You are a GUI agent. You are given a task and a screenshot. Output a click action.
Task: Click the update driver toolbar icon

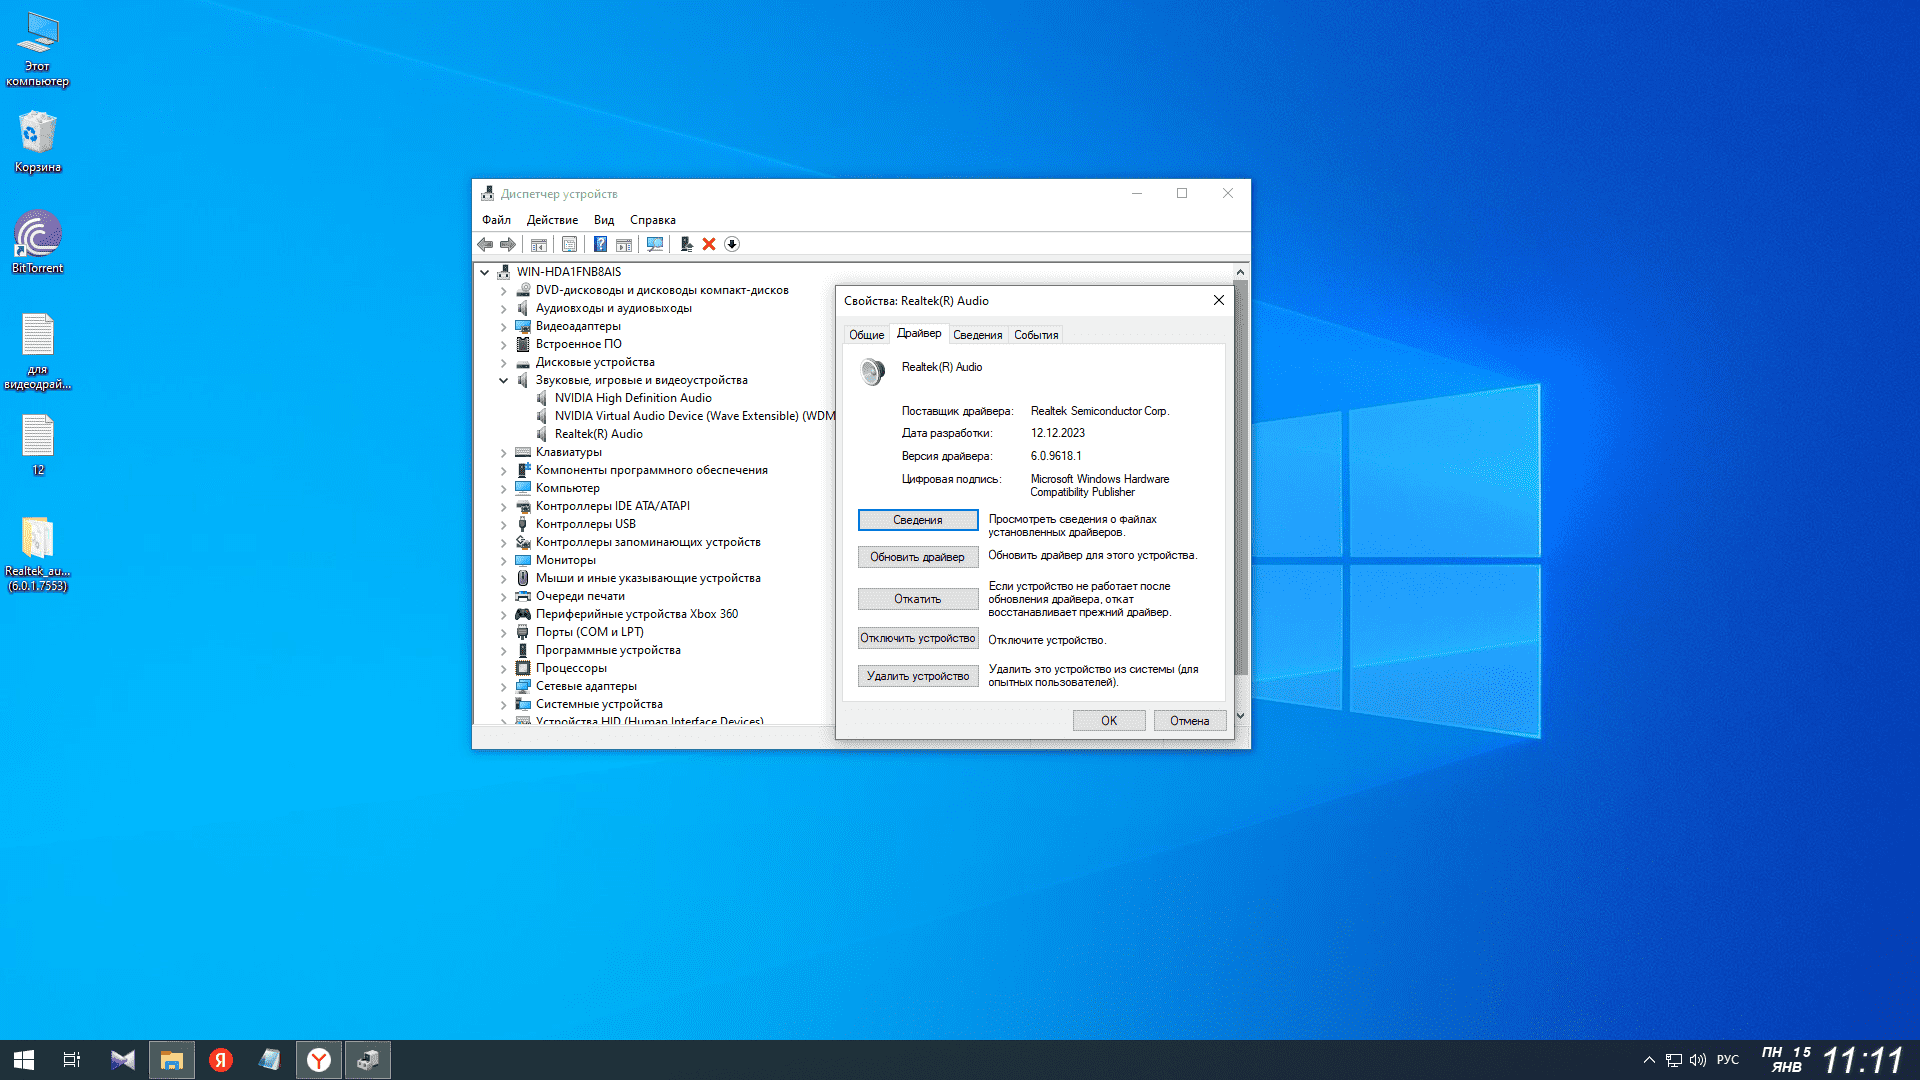[686, 244]
